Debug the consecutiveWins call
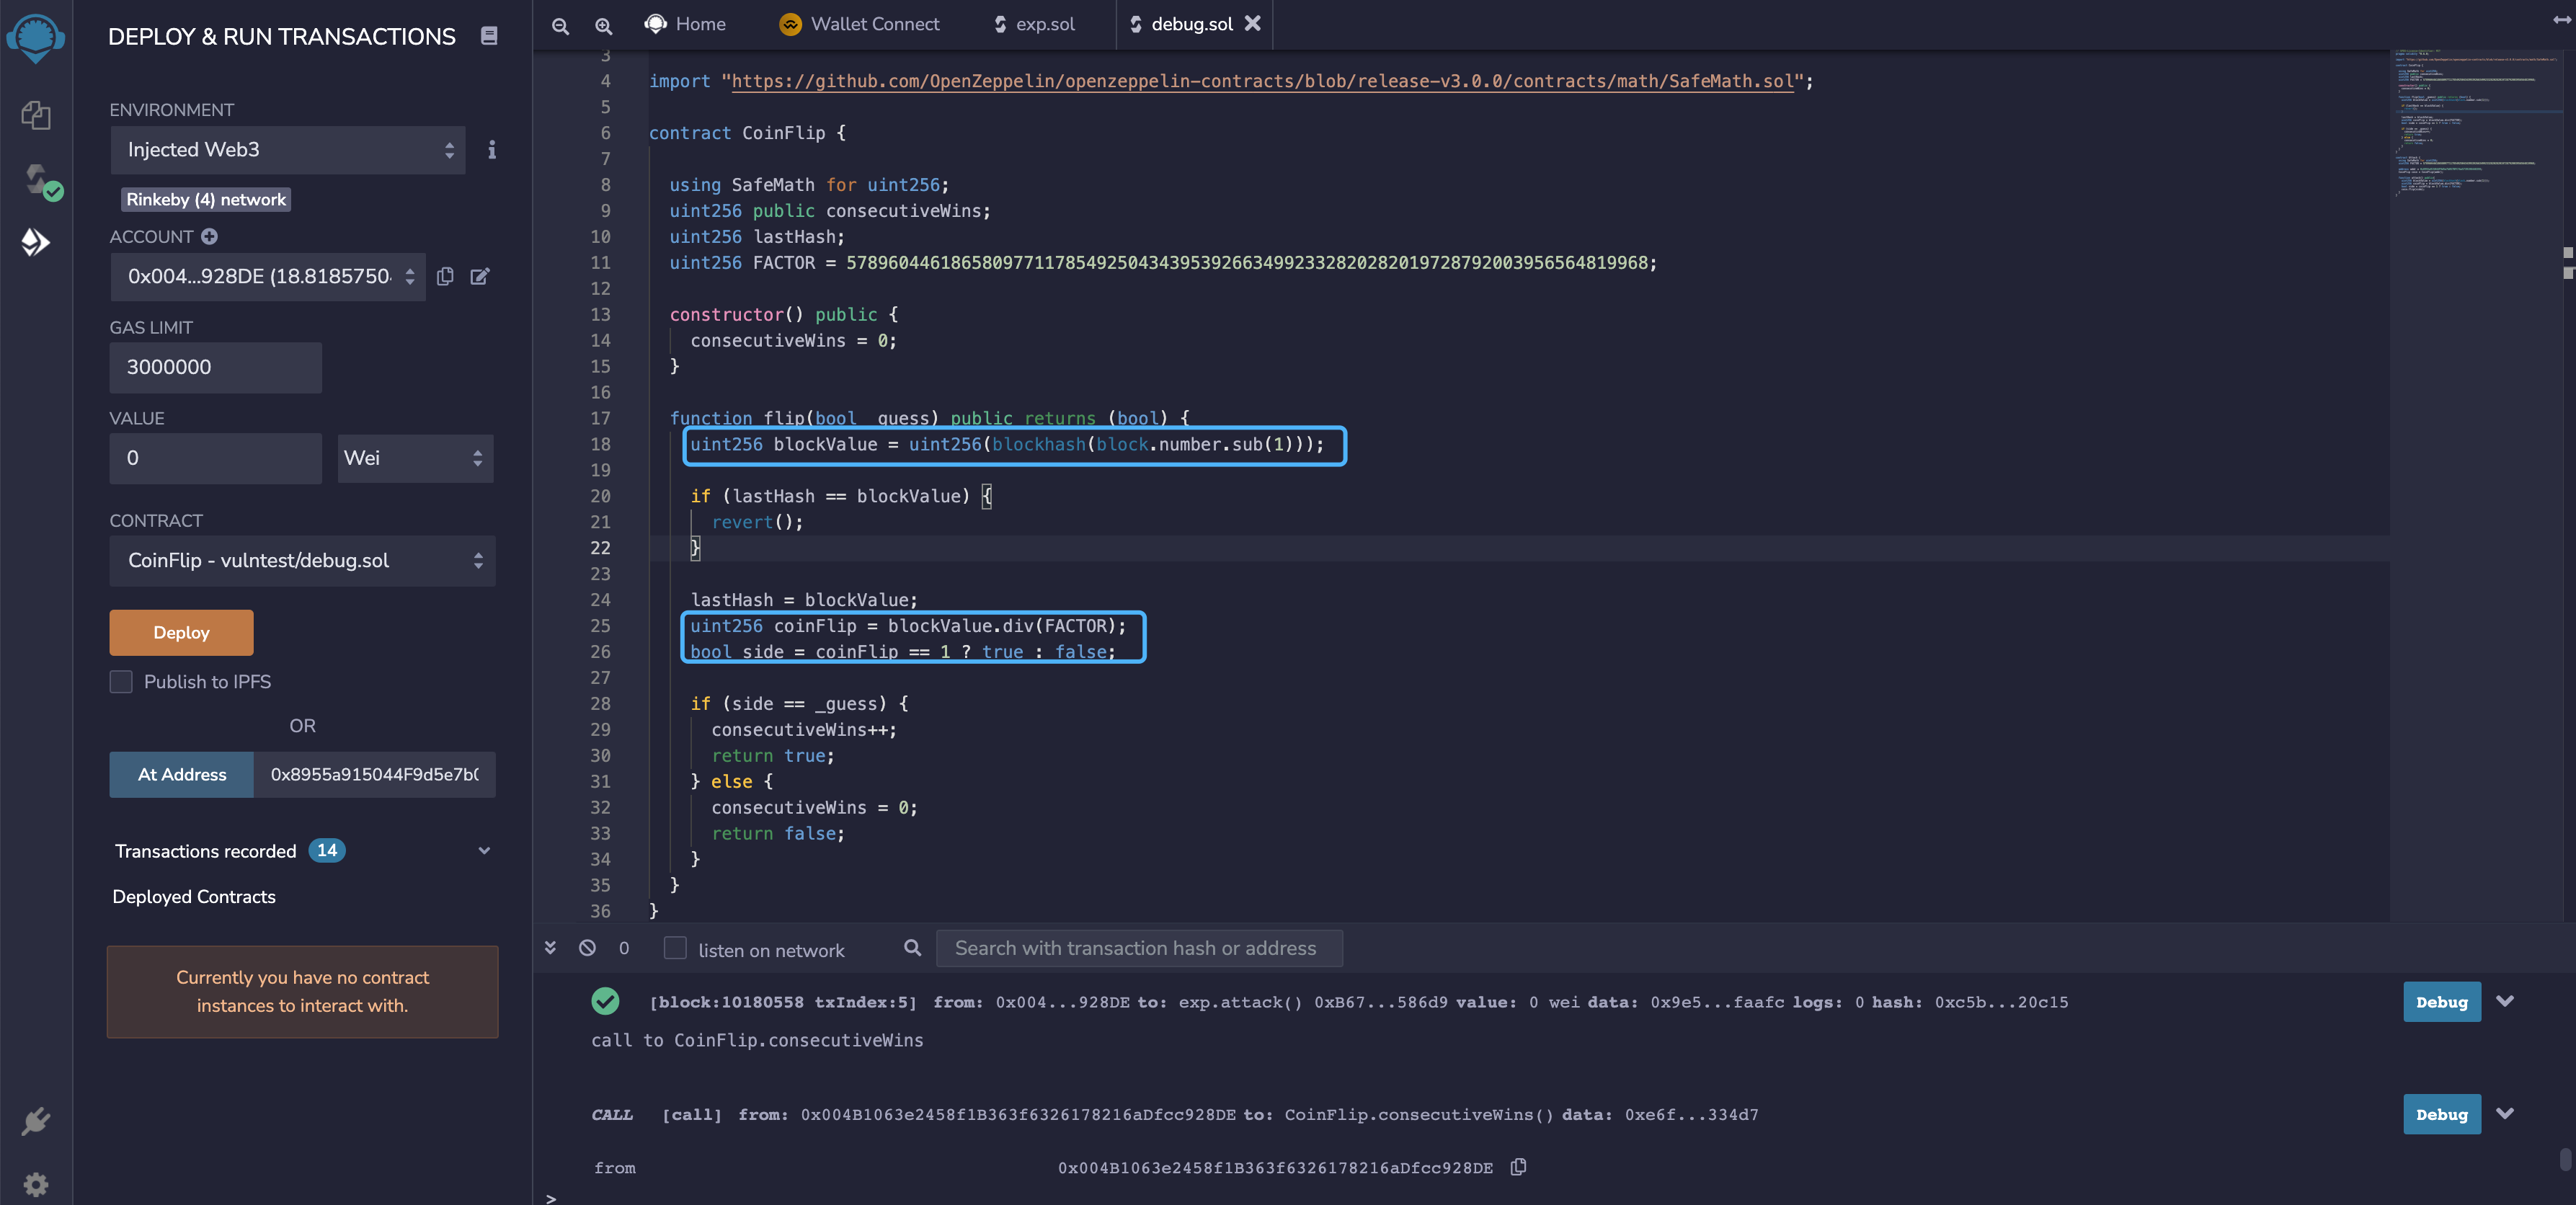Viewport: 2576px width, 1205px height. coord(2441,1114)
